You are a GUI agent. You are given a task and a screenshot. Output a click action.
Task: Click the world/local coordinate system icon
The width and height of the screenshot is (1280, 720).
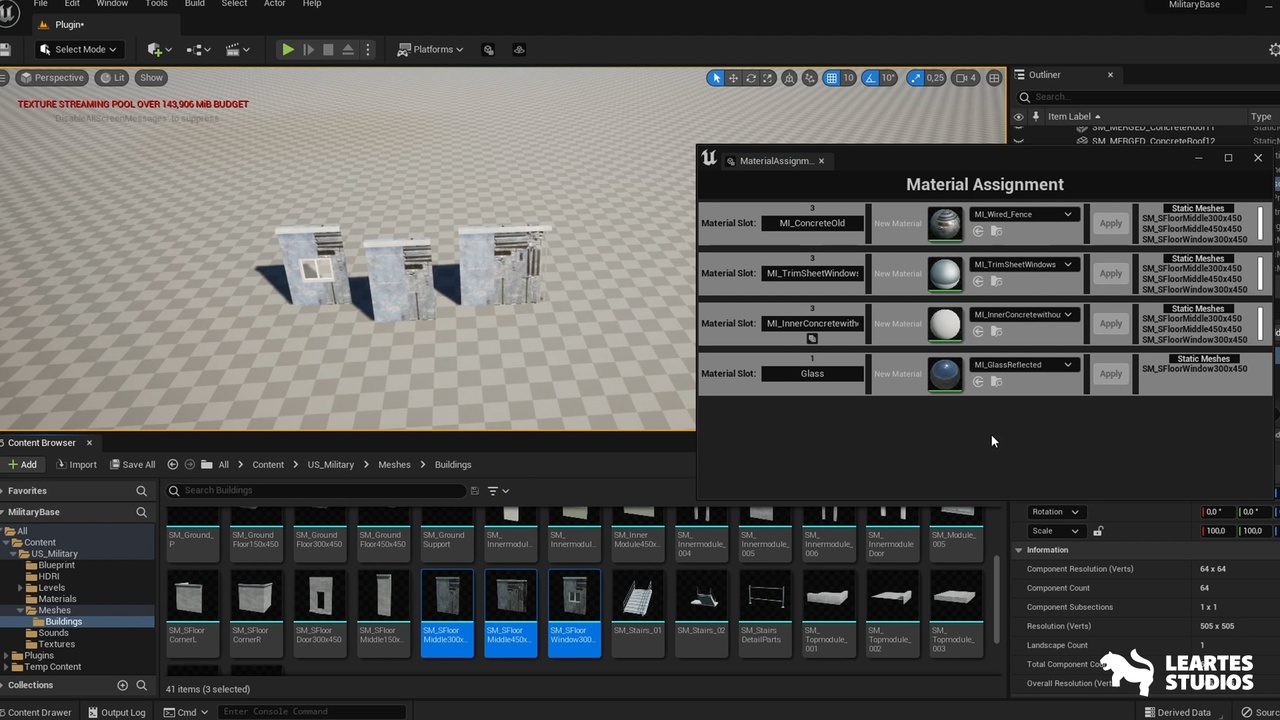coord(789,78)
